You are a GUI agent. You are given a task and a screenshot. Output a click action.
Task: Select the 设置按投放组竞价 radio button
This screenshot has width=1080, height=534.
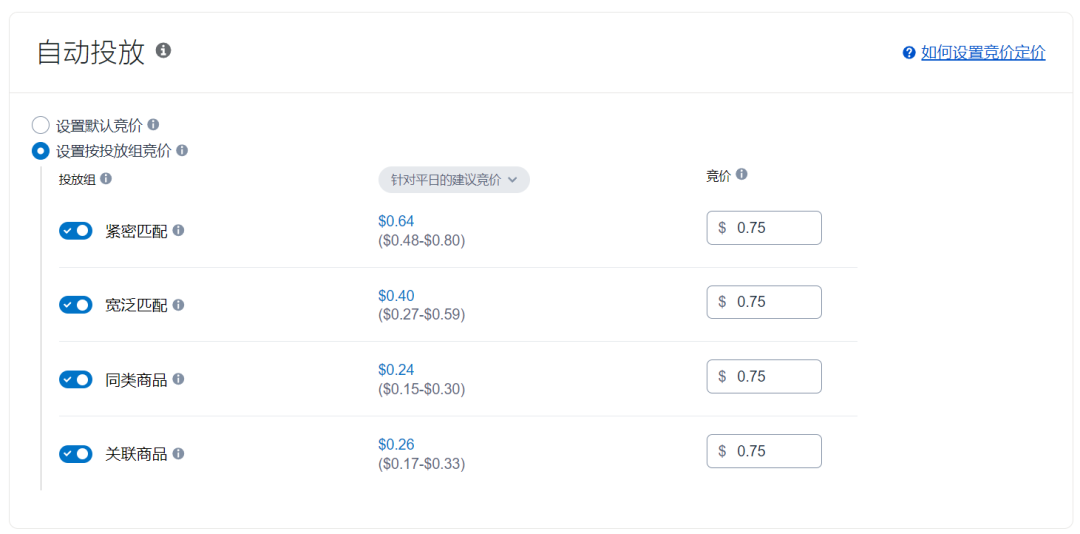41,150
